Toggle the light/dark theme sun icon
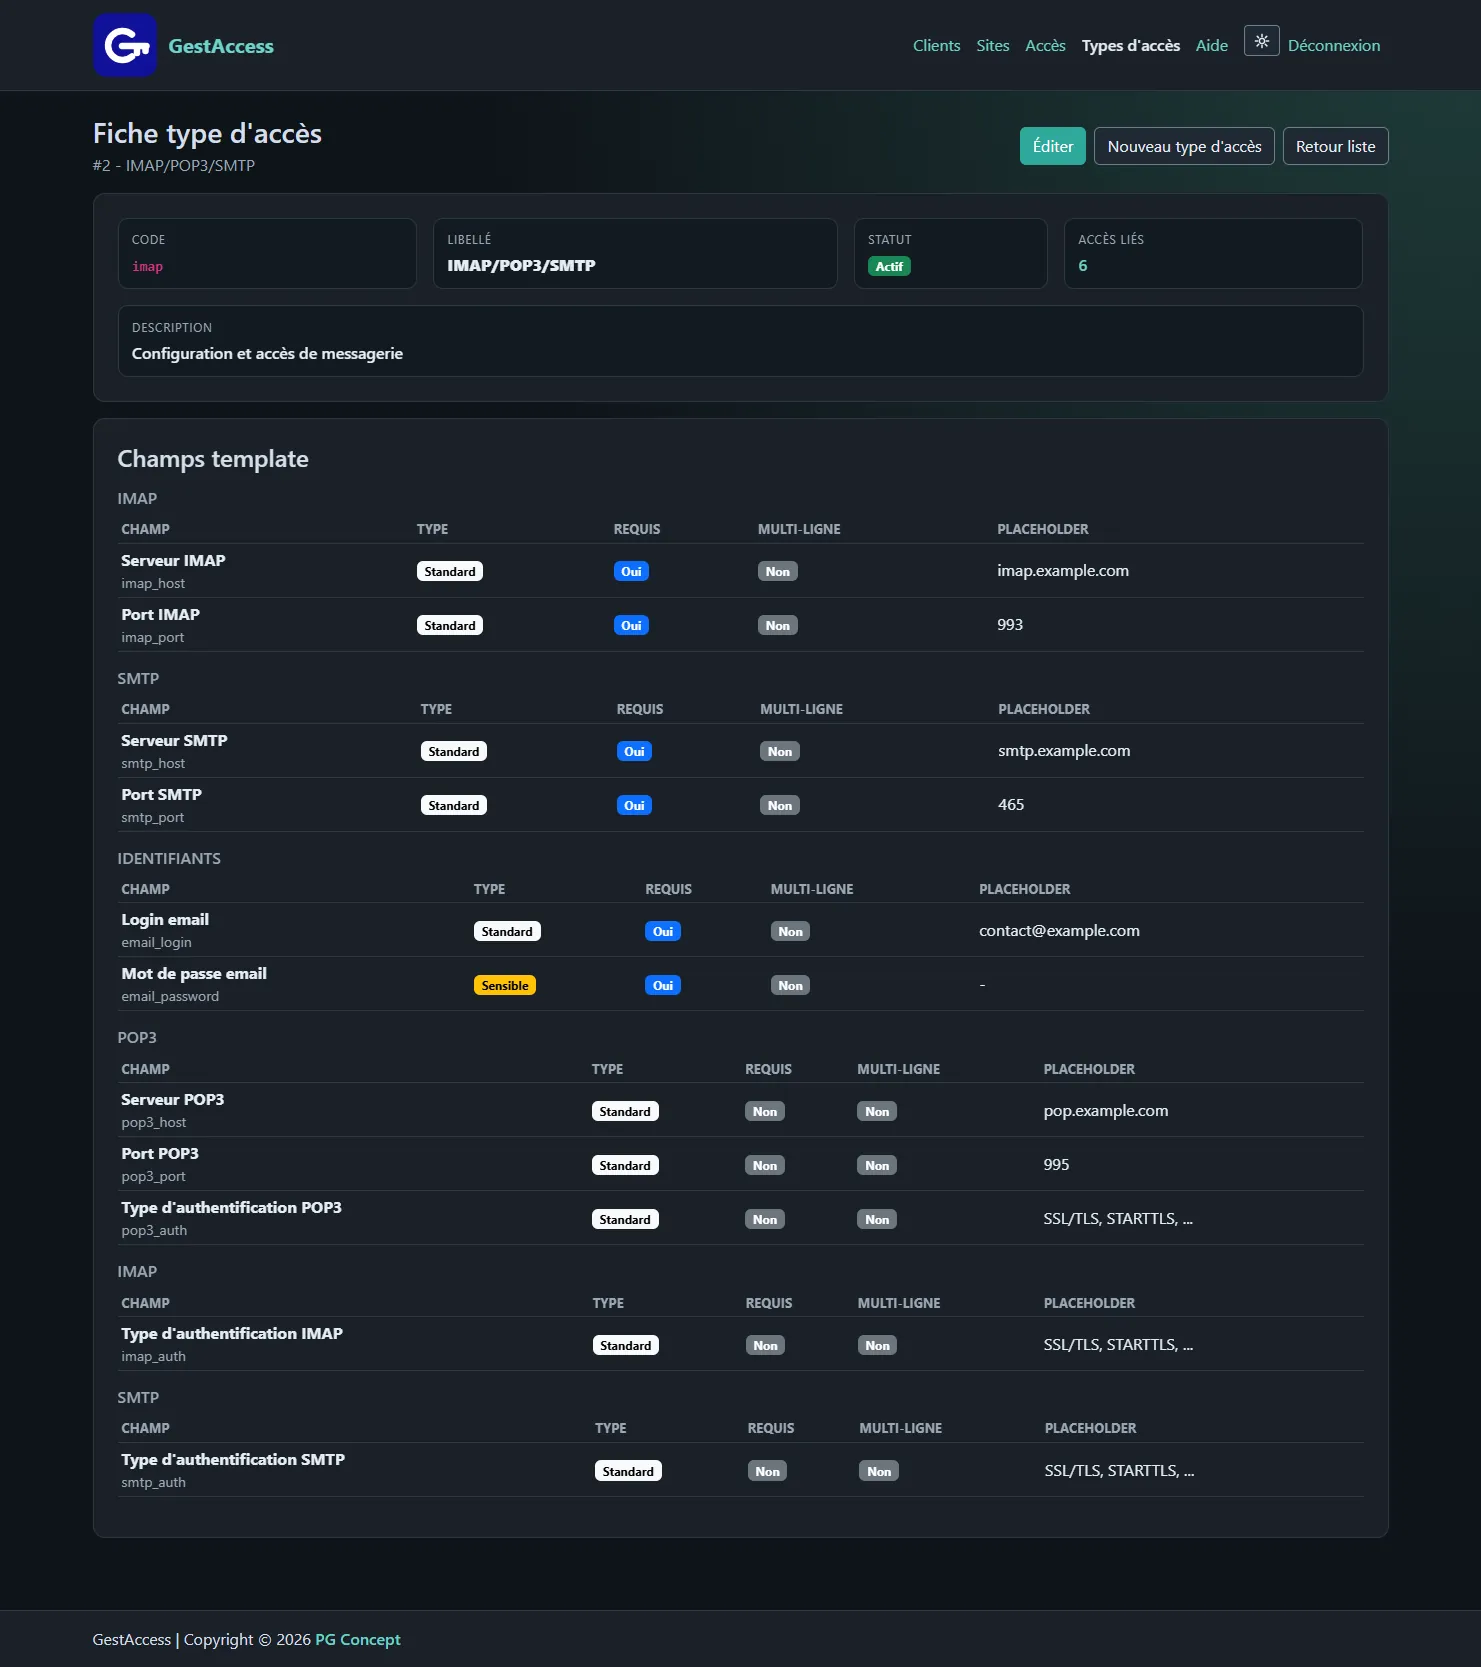Viewport: 1481px width, 1667px height. coord(1261,41)
